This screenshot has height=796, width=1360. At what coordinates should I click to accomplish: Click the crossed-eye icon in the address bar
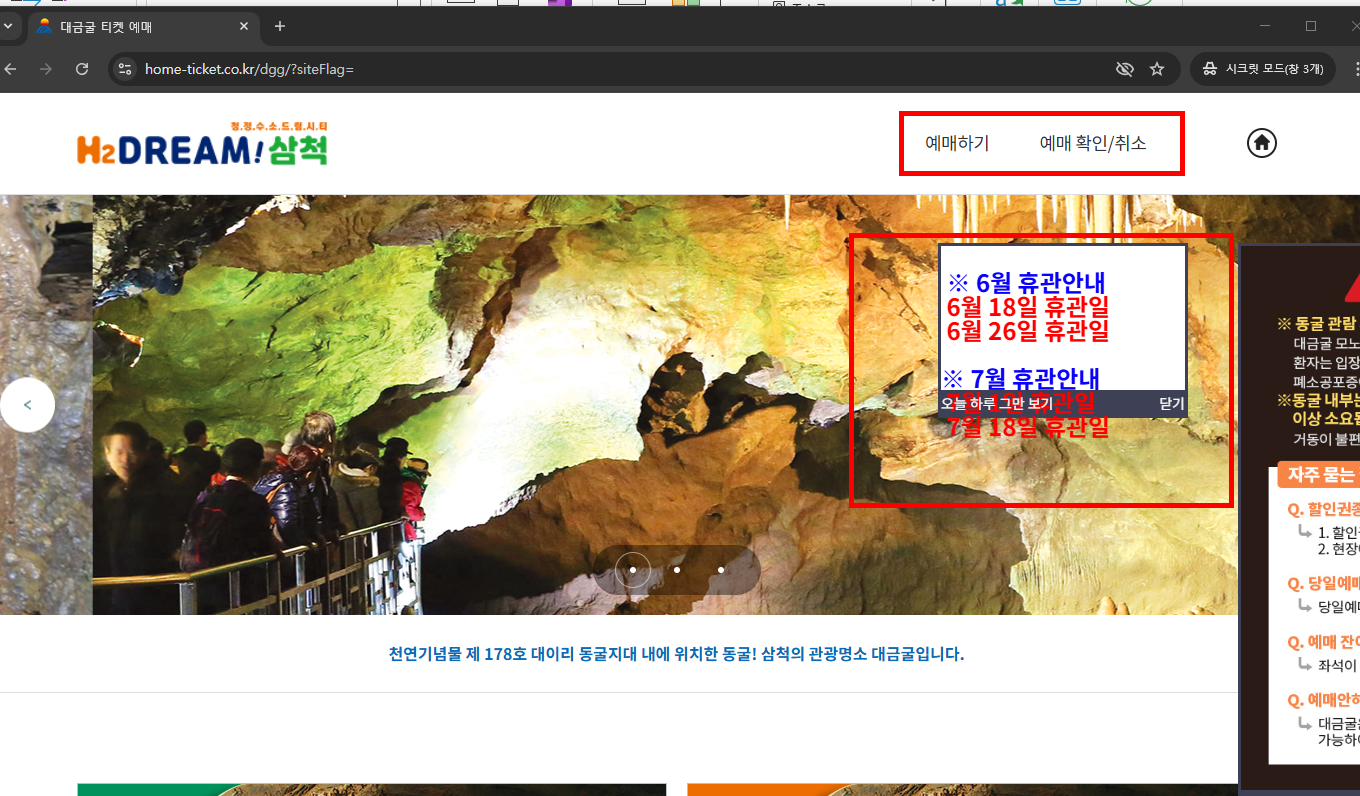click(1125, 69)
